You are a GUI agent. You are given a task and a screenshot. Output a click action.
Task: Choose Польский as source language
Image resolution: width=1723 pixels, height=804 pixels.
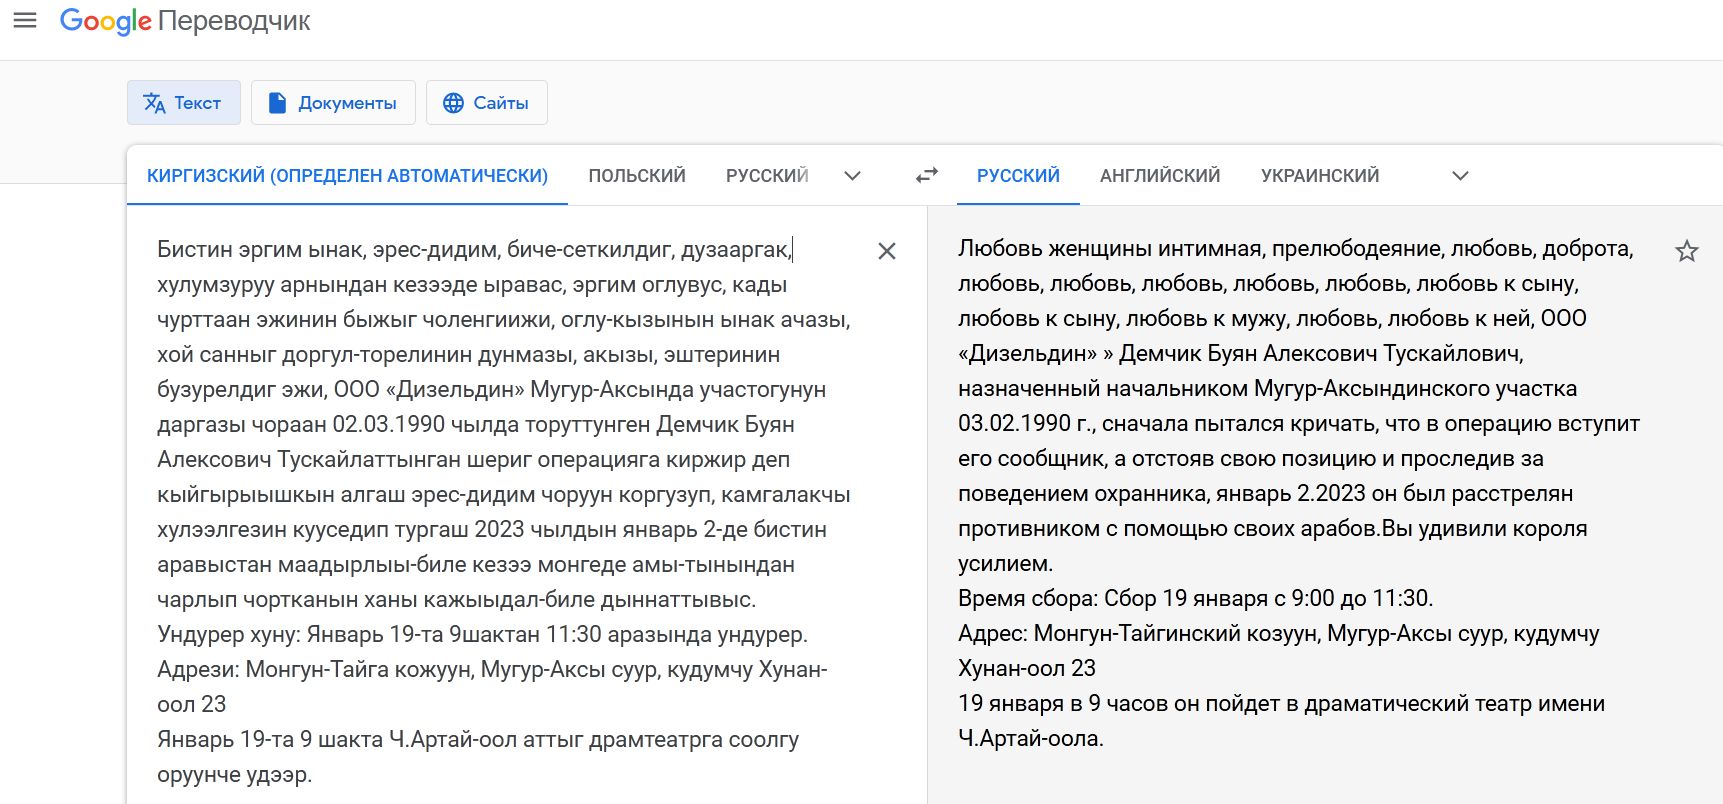coord(636,176)
